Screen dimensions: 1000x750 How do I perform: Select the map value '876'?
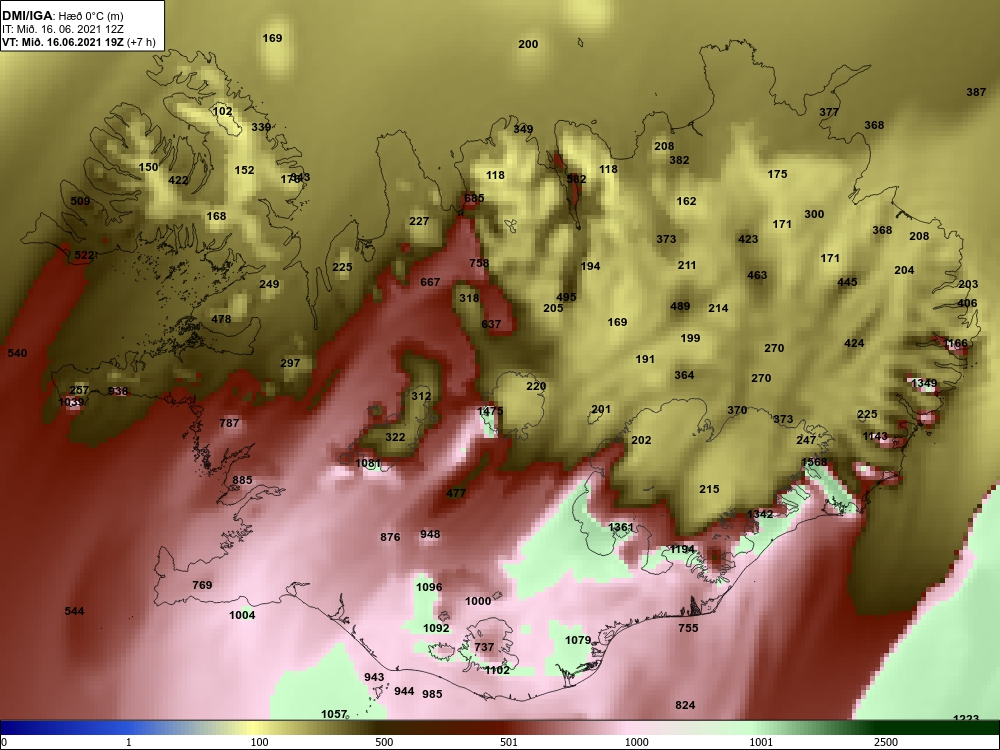coord(390,537)
